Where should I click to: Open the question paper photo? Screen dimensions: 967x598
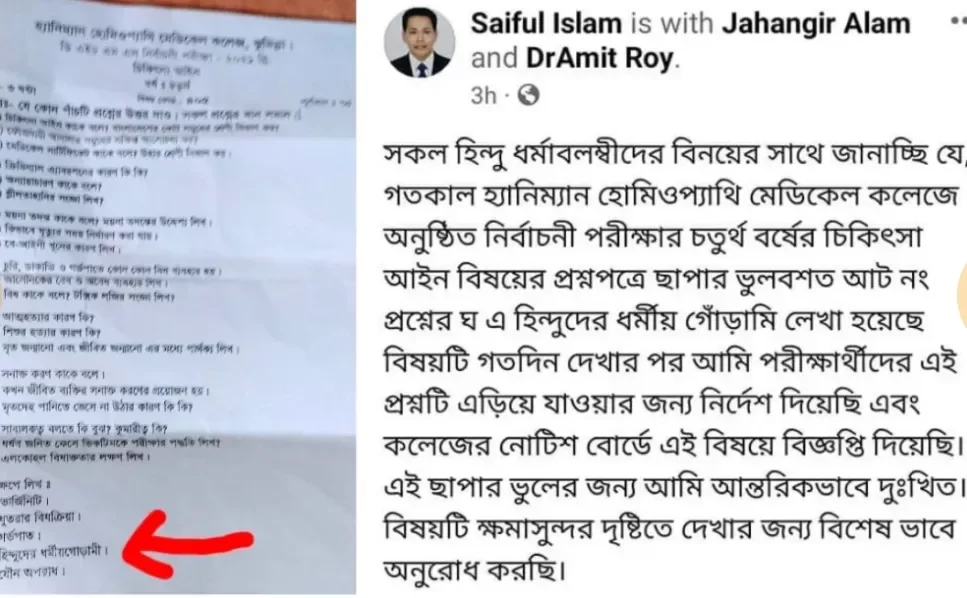pos(178,297)
